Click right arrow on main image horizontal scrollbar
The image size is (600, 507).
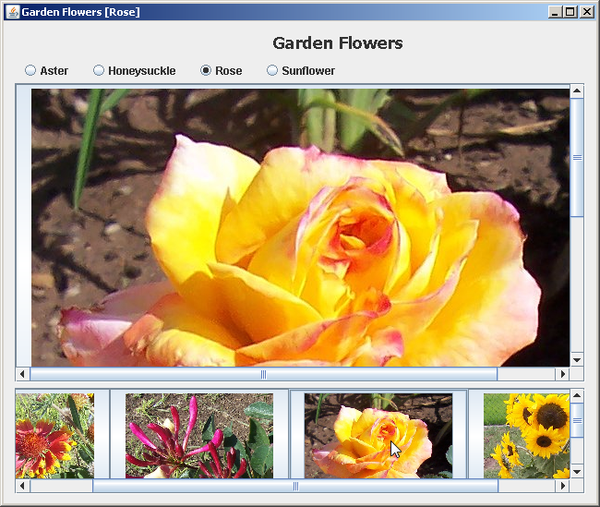pyautogui.click(x=561, y=374)
